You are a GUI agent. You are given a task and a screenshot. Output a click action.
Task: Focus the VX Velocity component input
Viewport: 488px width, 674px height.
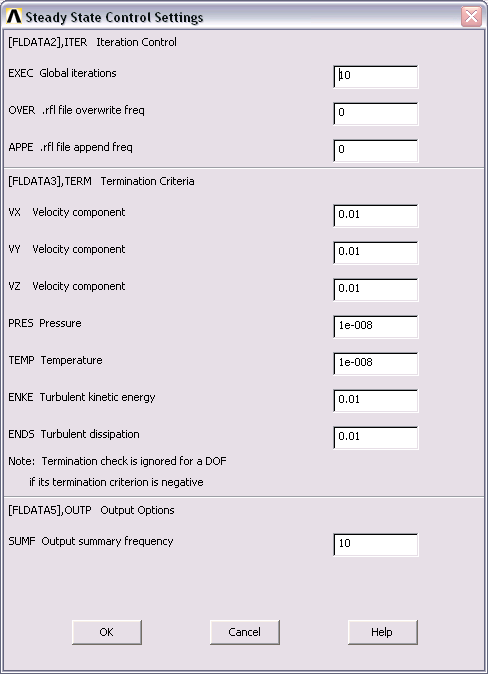375,216
